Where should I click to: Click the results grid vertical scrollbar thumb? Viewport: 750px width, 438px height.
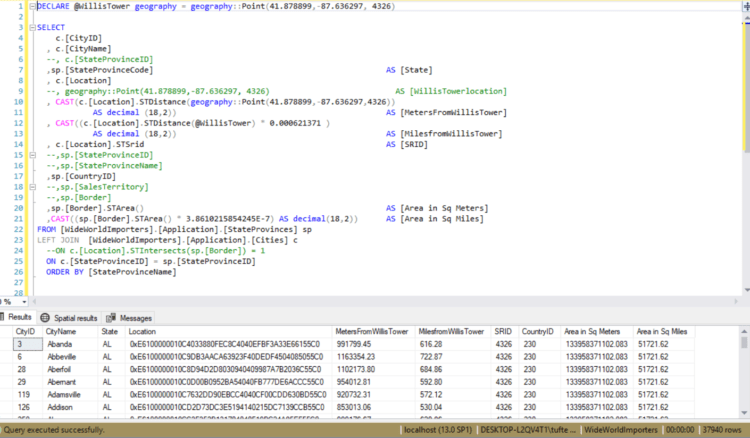(x=744, y=343)
